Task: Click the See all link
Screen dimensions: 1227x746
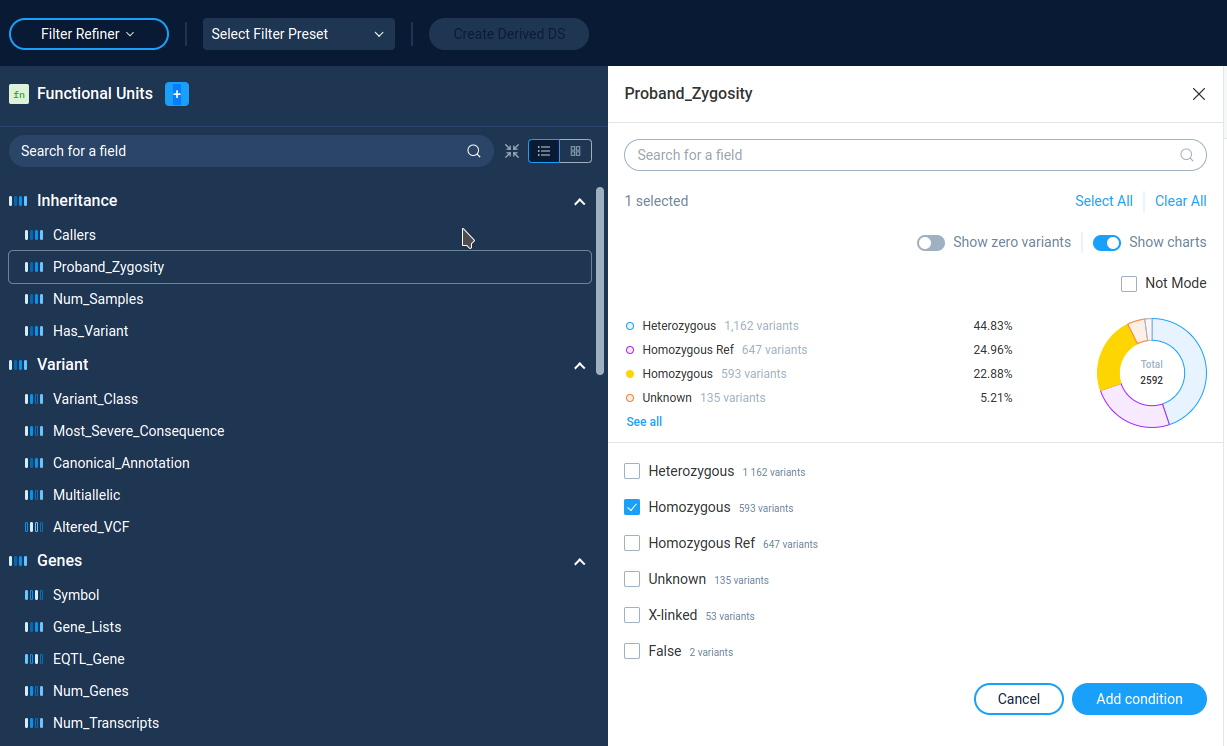Action: pos(644,422)
